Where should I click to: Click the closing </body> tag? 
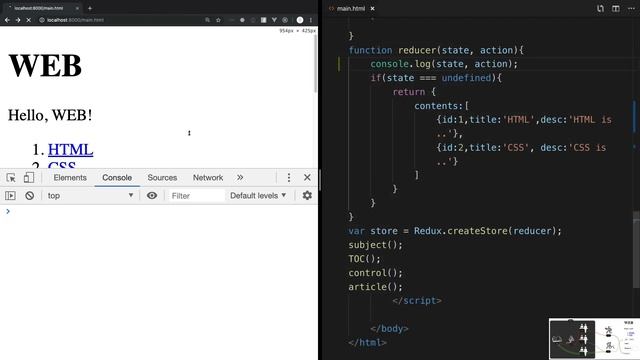[389, 328]
